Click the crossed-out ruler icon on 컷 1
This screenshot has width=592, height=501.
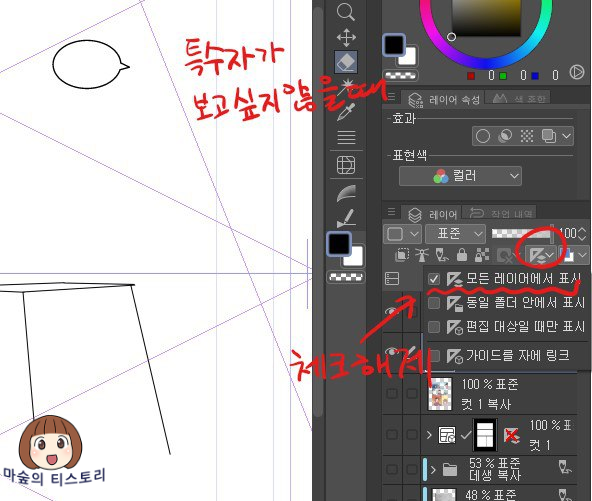click(511, 435)
